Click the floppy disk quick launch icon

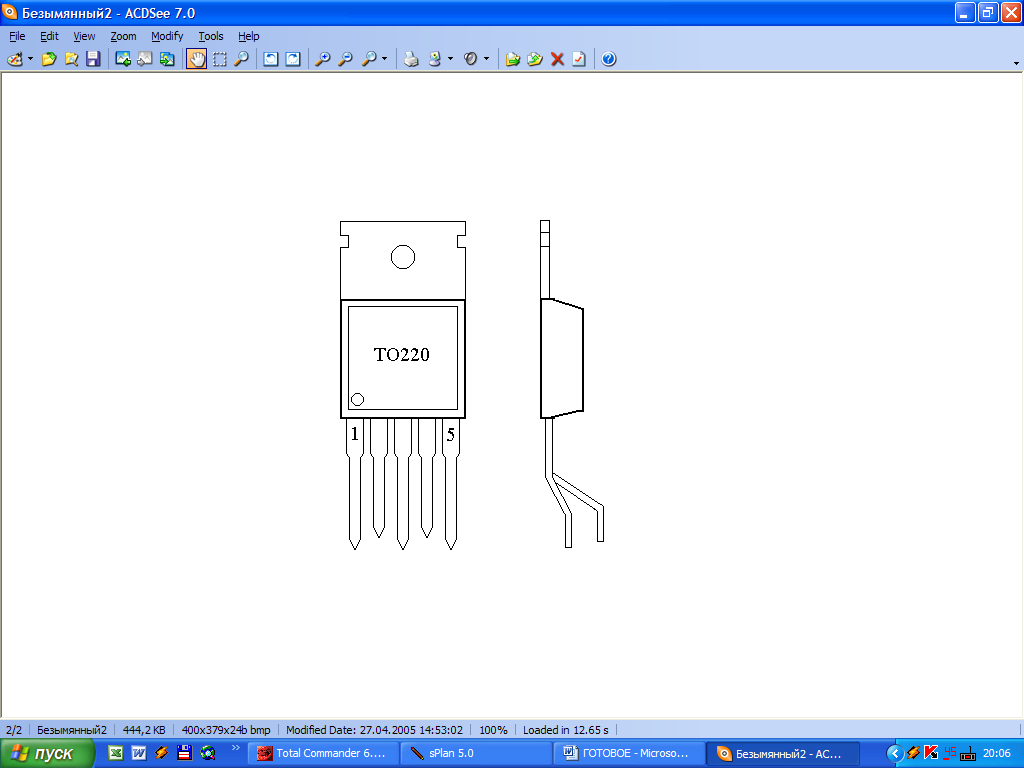click(185, 753)
